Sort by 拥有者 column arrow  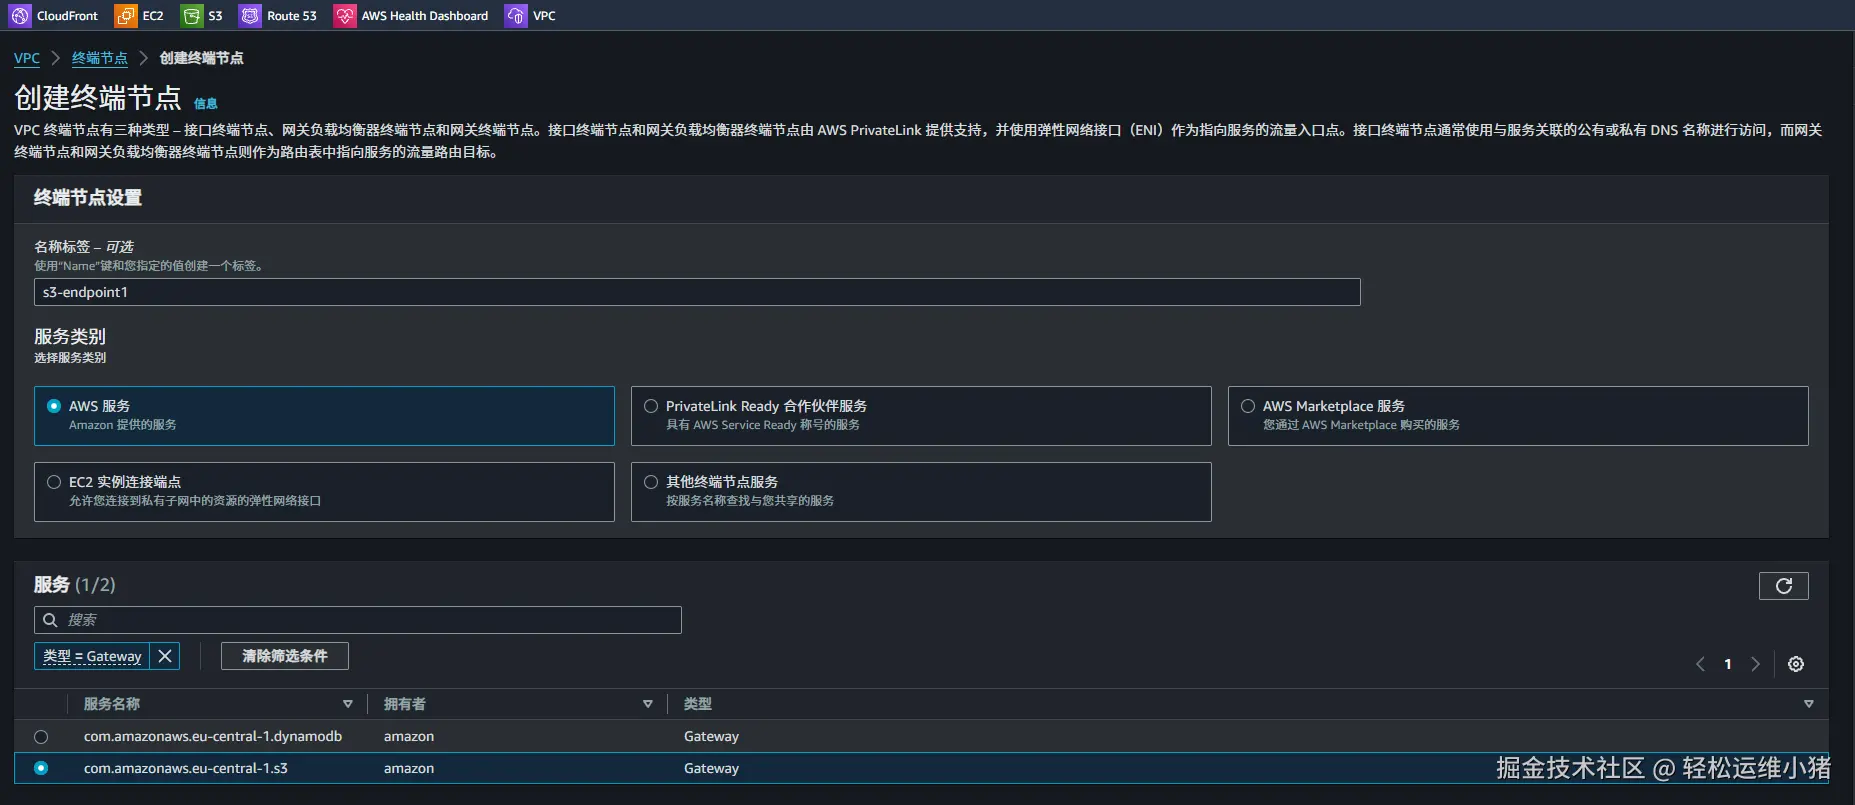[x=648, y=704]
